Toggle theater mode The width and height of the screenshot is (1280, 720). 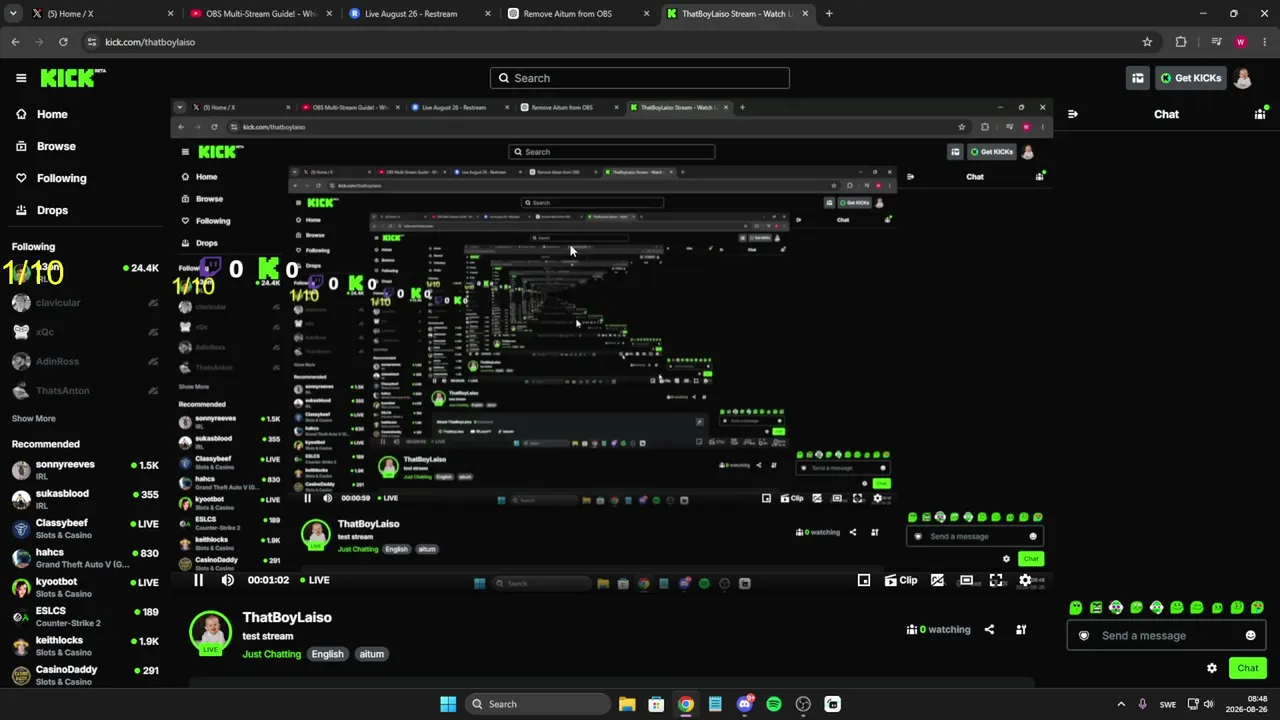pos(966,580)
